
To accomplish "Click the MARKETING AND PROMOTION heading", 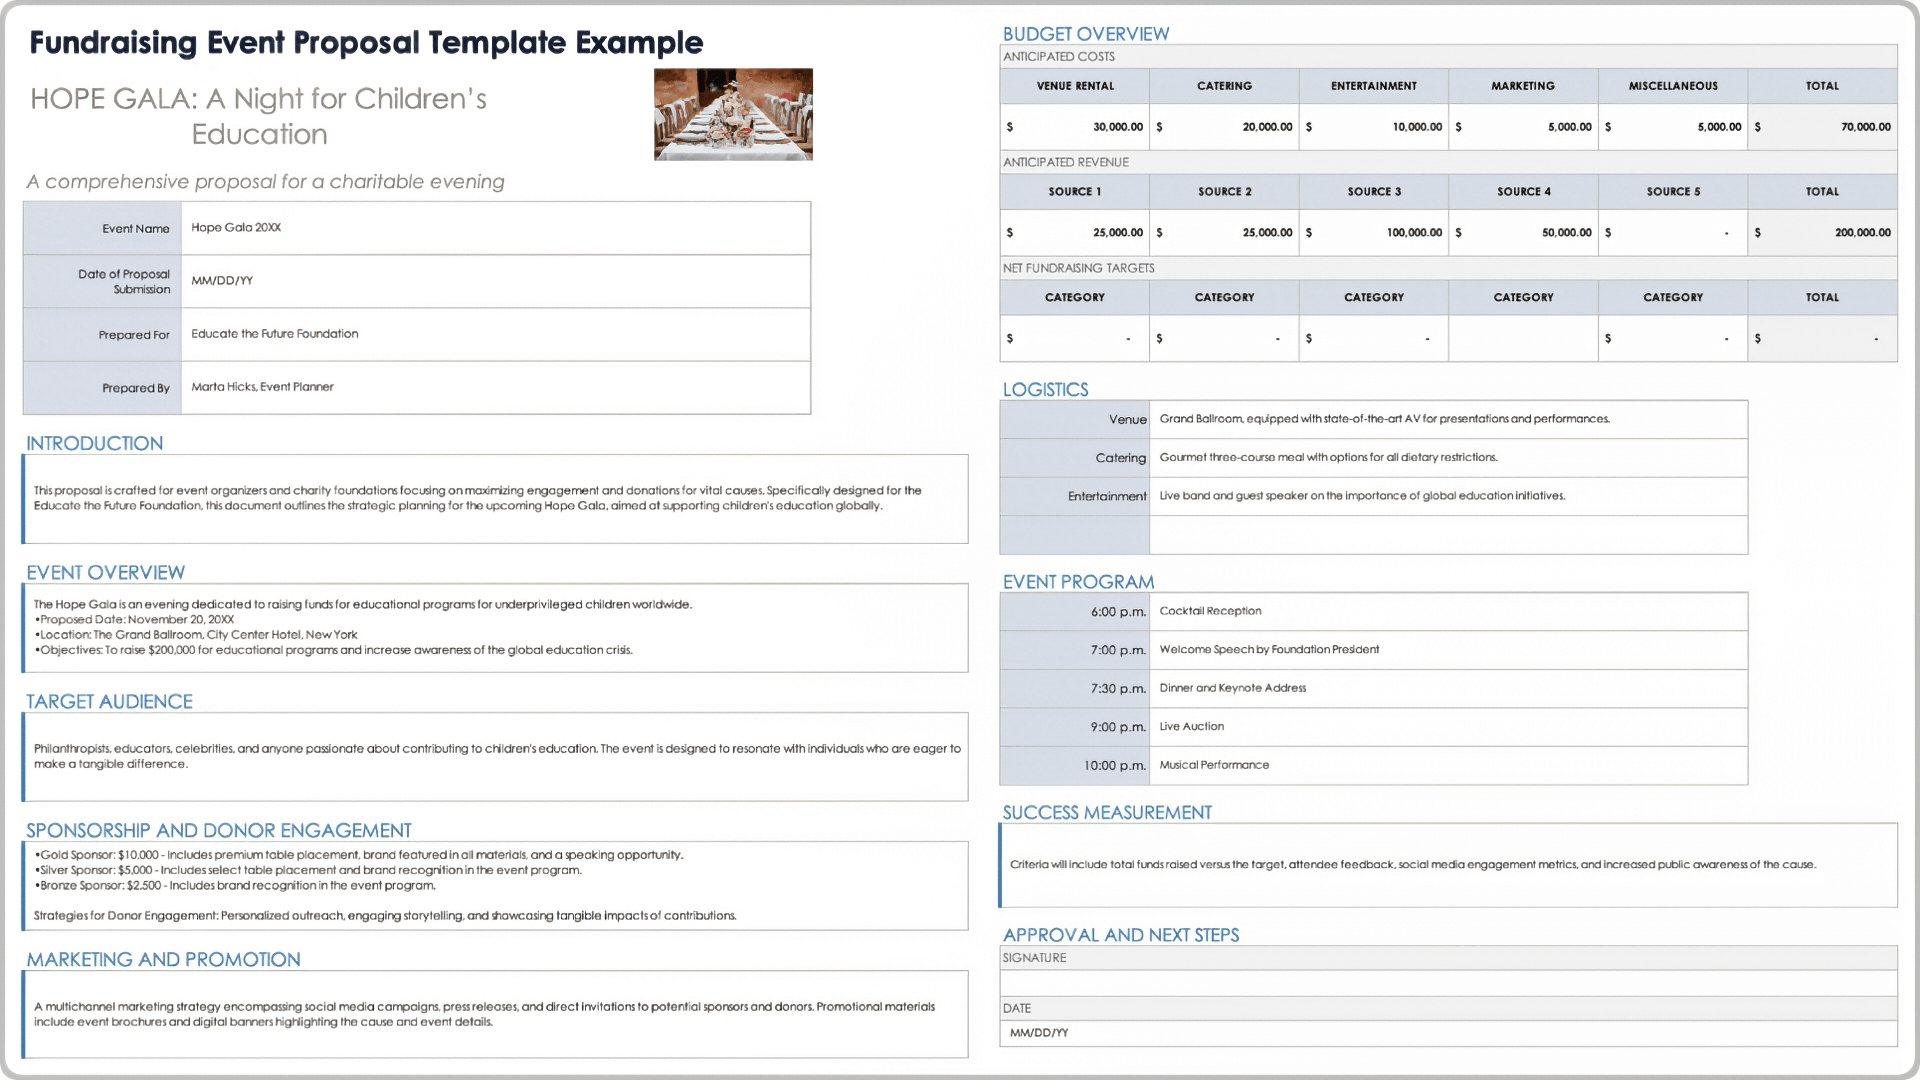I will click(163, 959).
